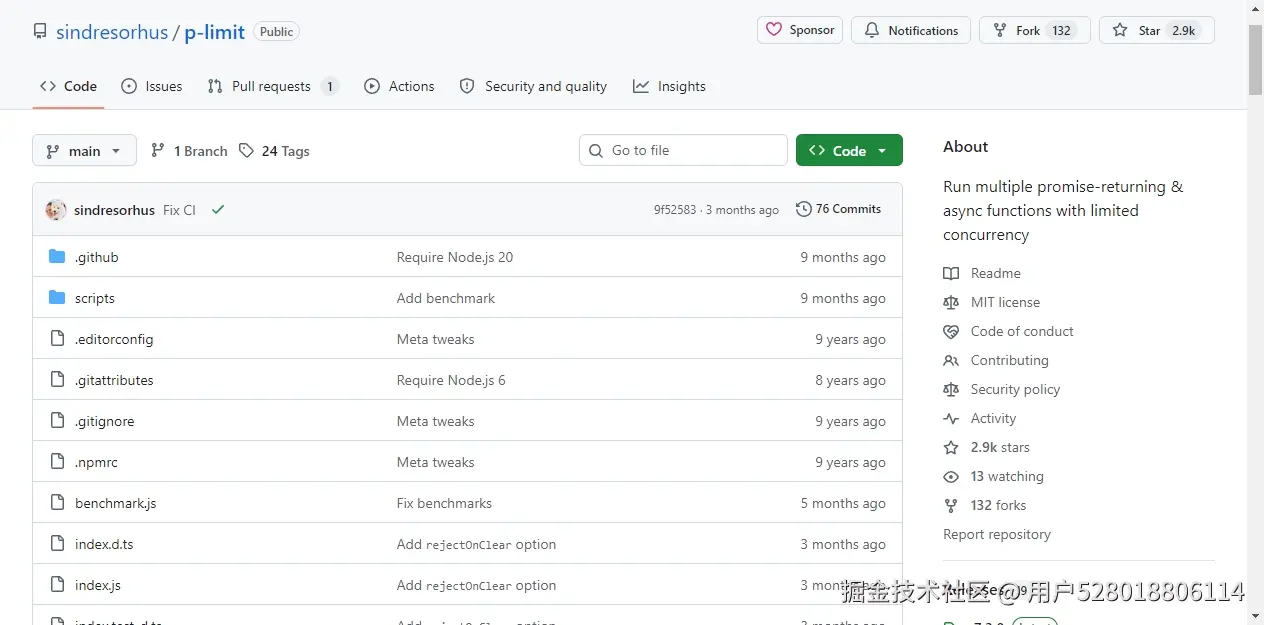The image size is (1264, 625).
Task: Click the sindresorhus avatar in commit bar
Action: [x=56, y=210]
